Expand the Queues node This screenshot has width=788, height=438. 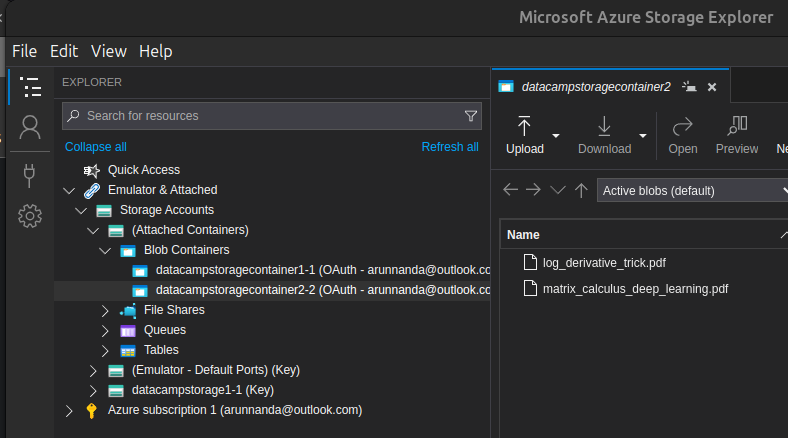105,331
